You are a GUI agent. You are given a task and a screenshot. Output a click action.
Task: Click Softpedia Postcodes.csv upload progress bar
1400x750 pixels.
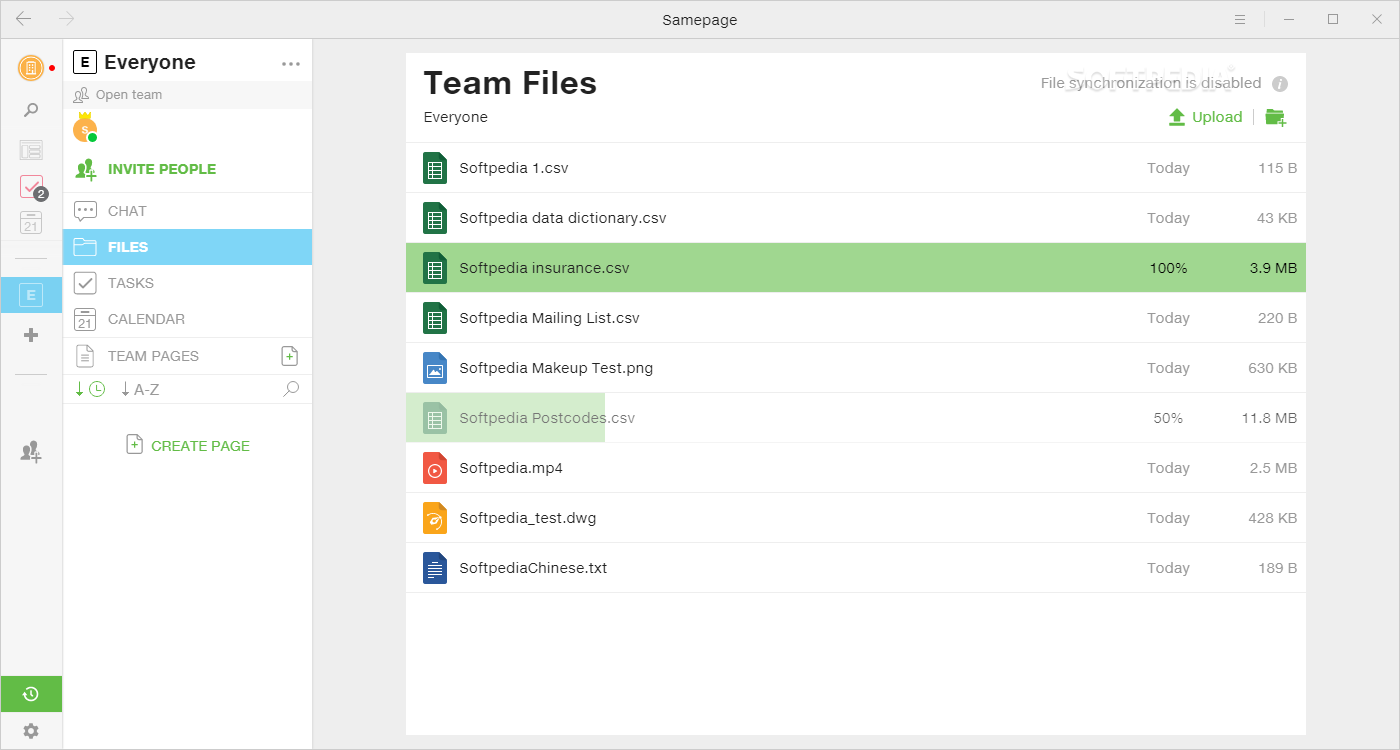click(x=506, y=418)
